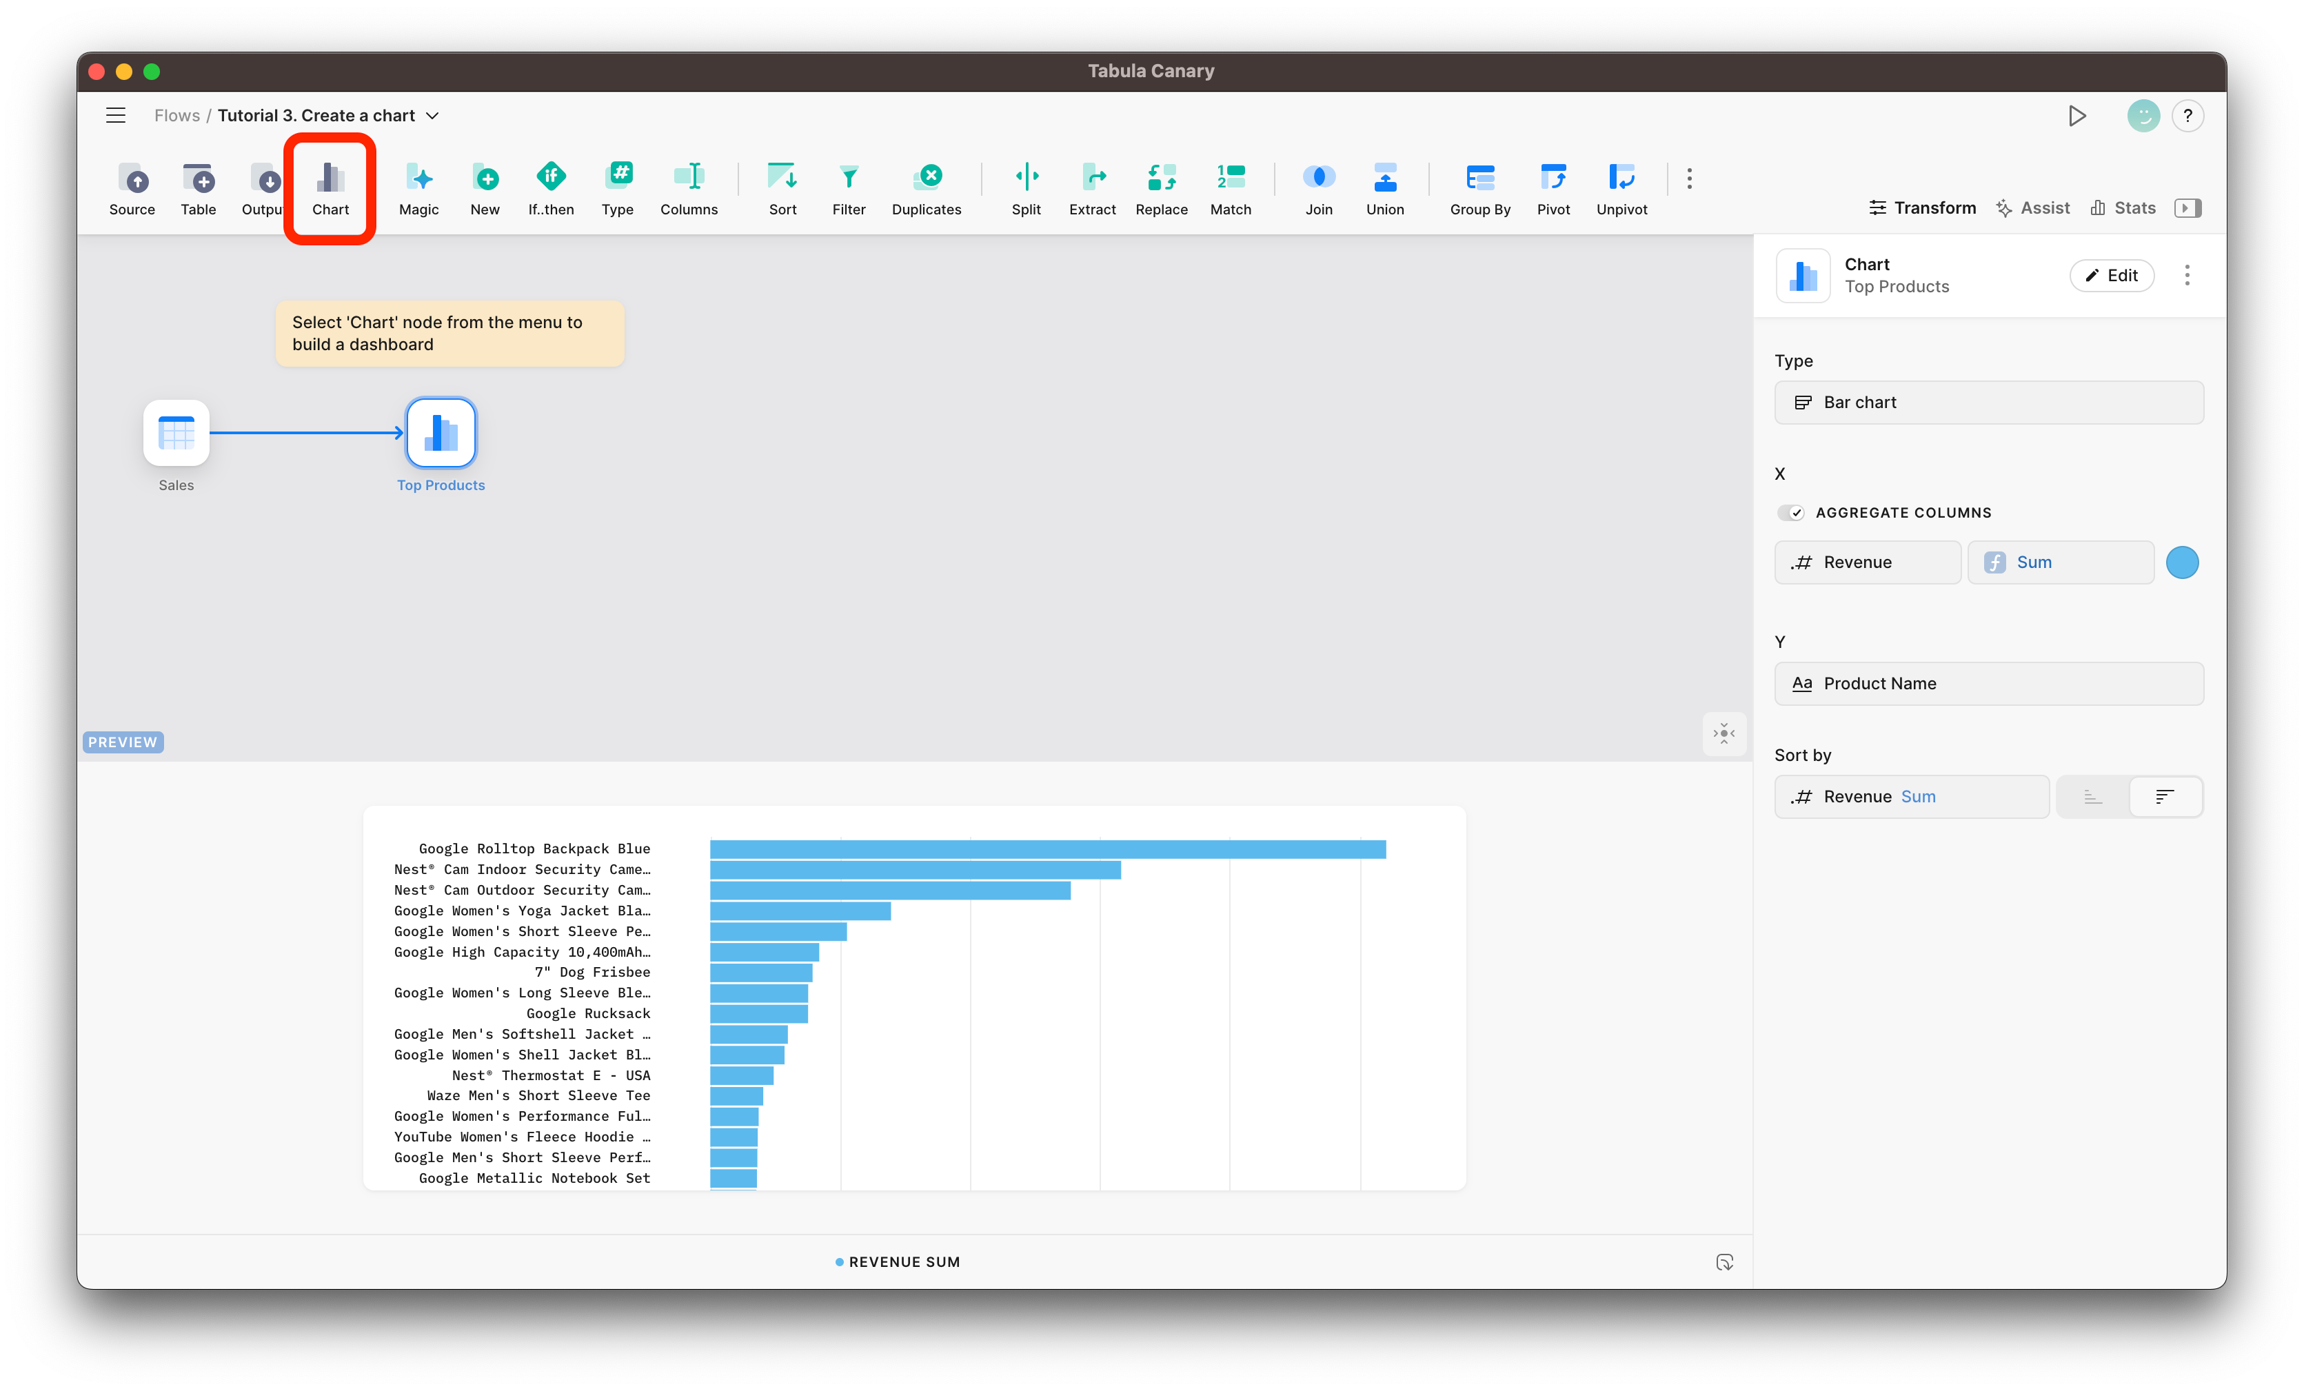Viewport: 2304px width, 1391px height.
Task: Click the Edit button for chart
Action: (x=2111, y=276)
